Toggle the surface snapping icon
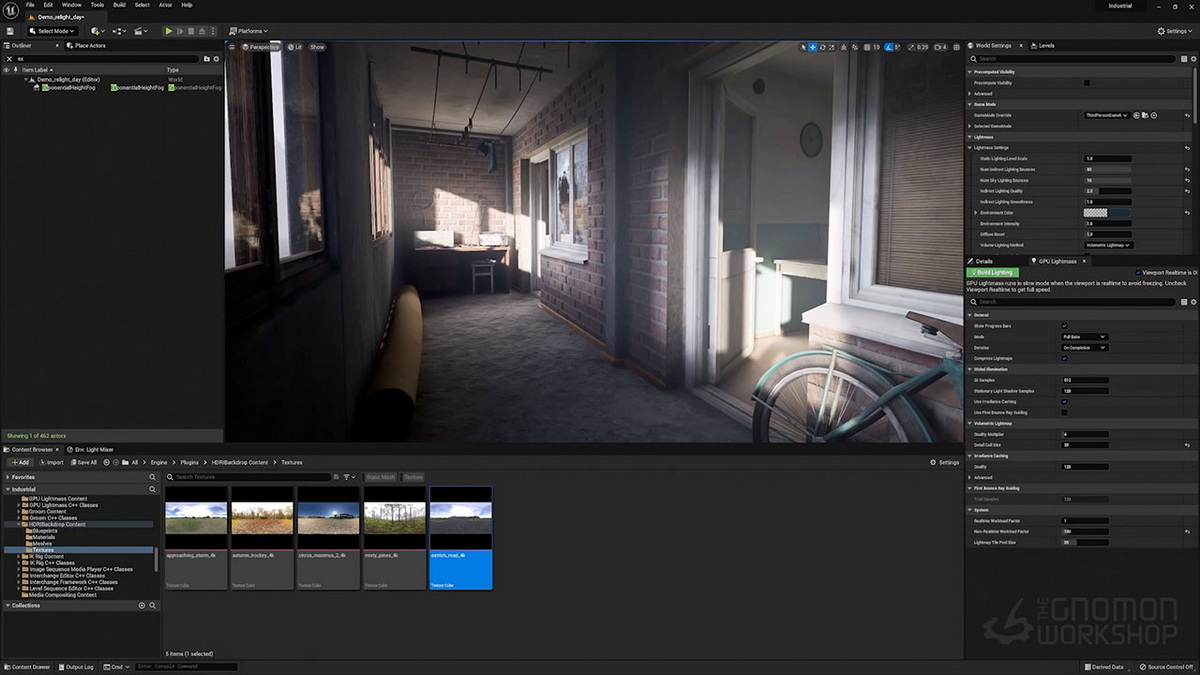Image resolution: width=1200 pixels, height=675 pixels. [x=853, y=47]
